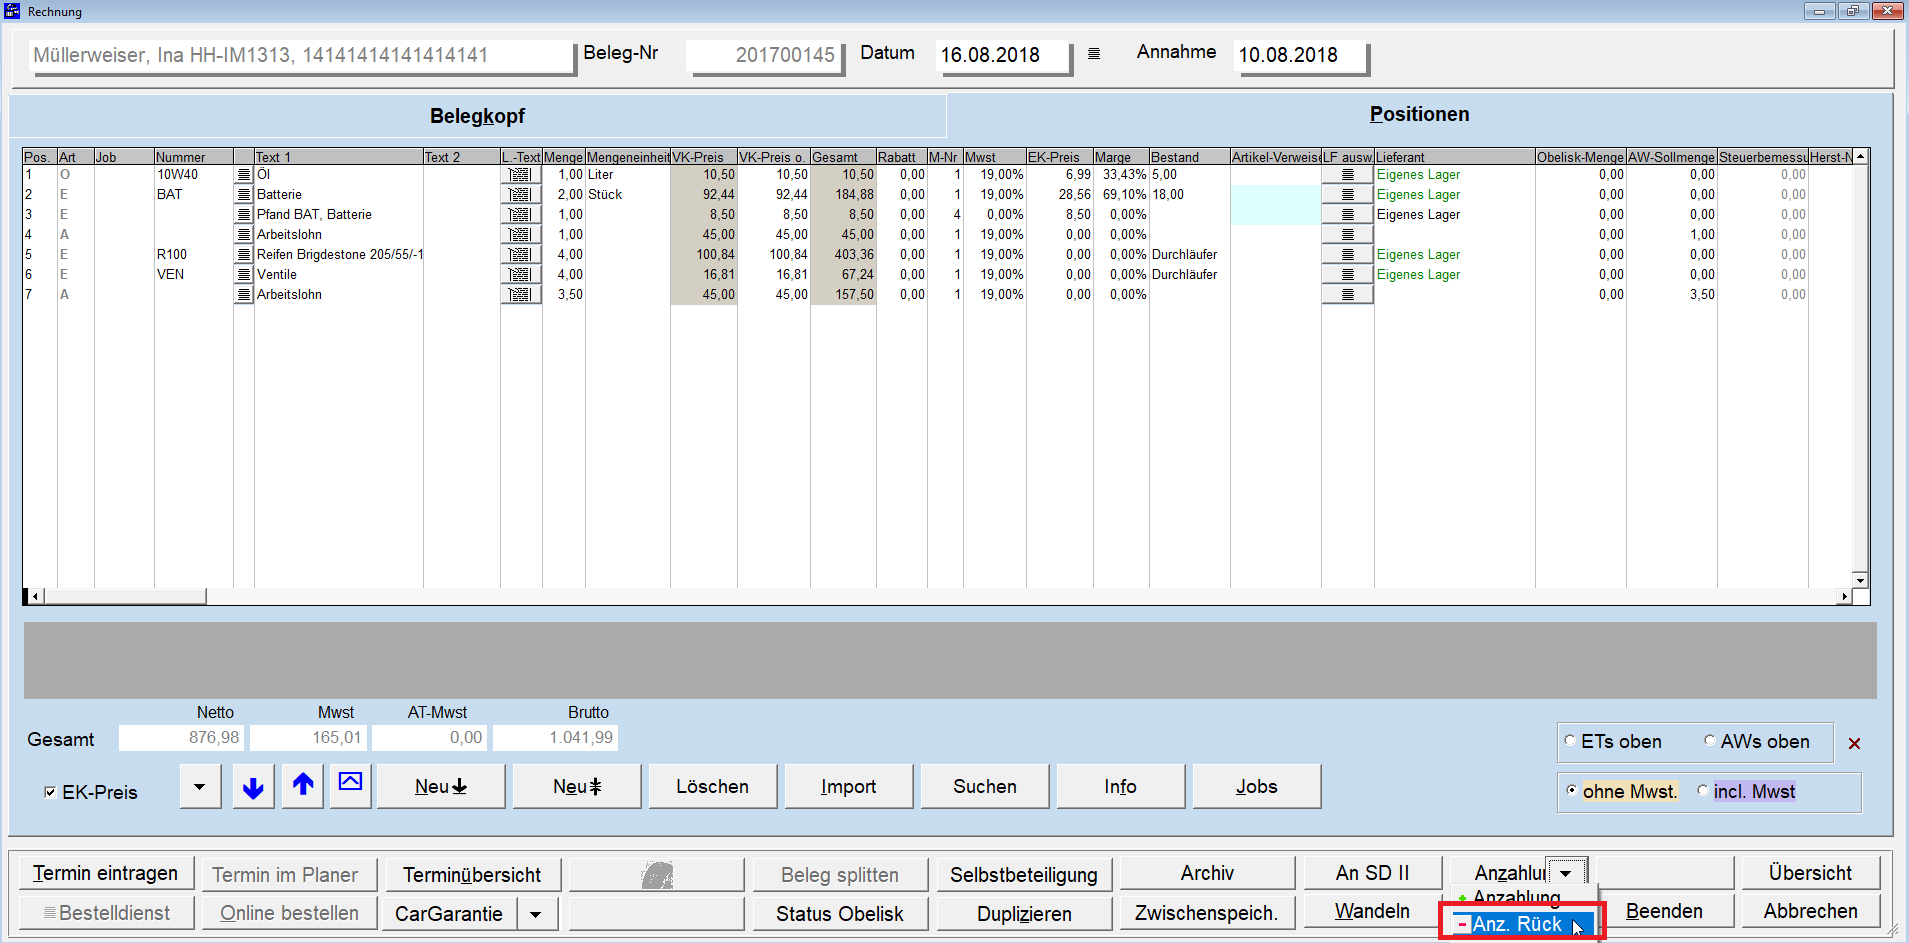Open L.-Text icon for Ventile row
Viewport: 1909px width, 943px height.
(520, 275)
